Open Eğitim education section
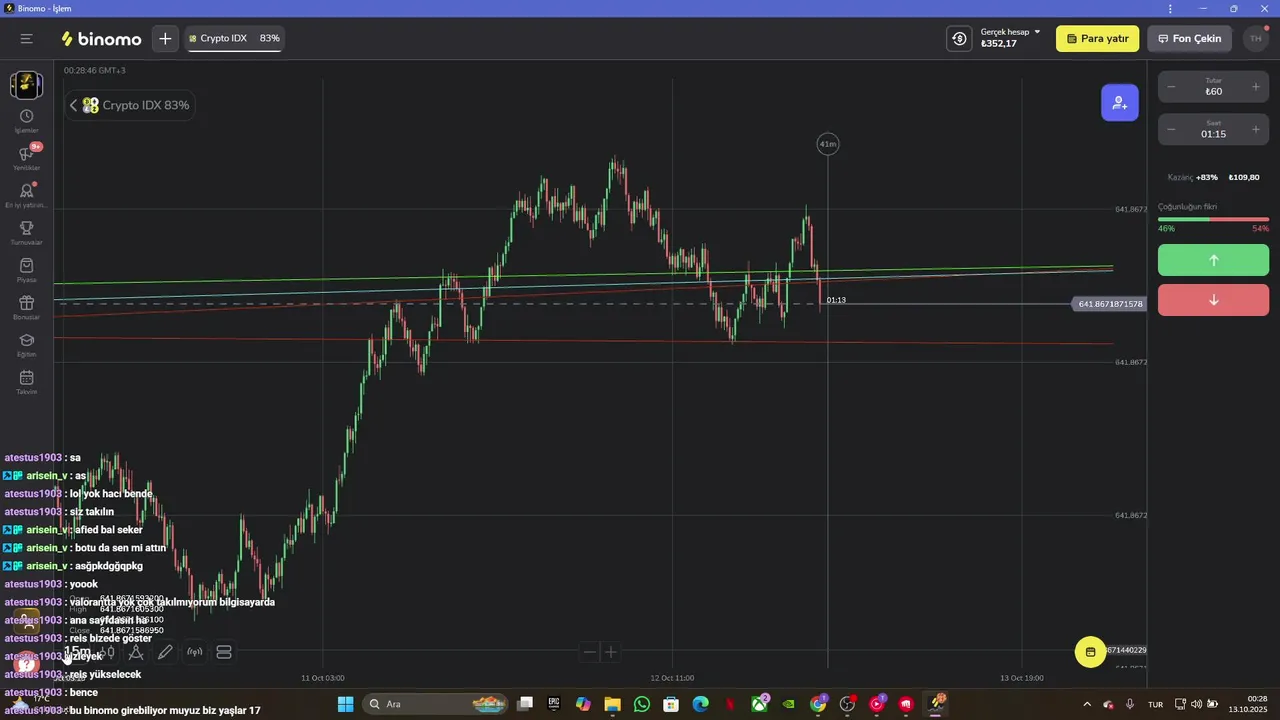The height and width of the screenshot is (720, 1280). point(26,345)
